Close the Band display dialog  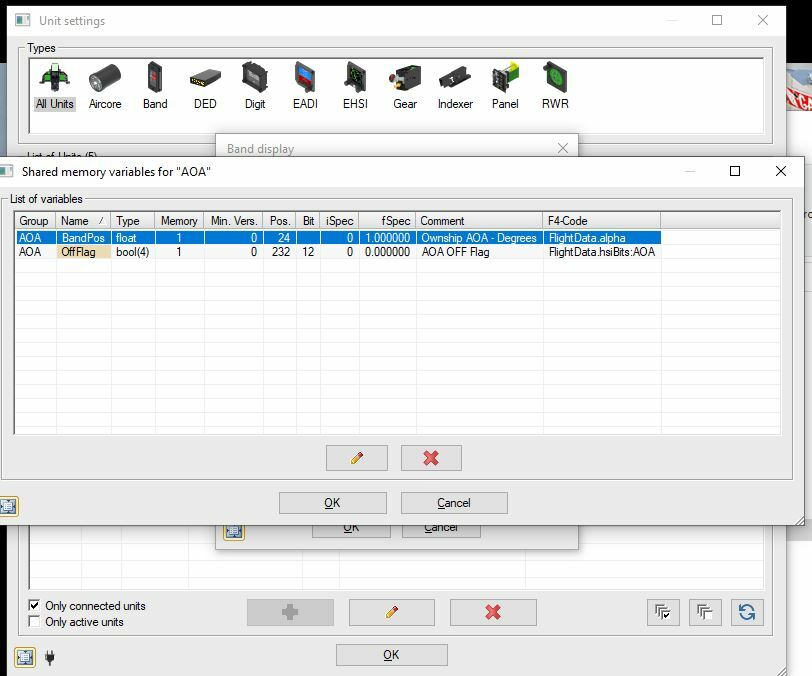tap(563, 149)
